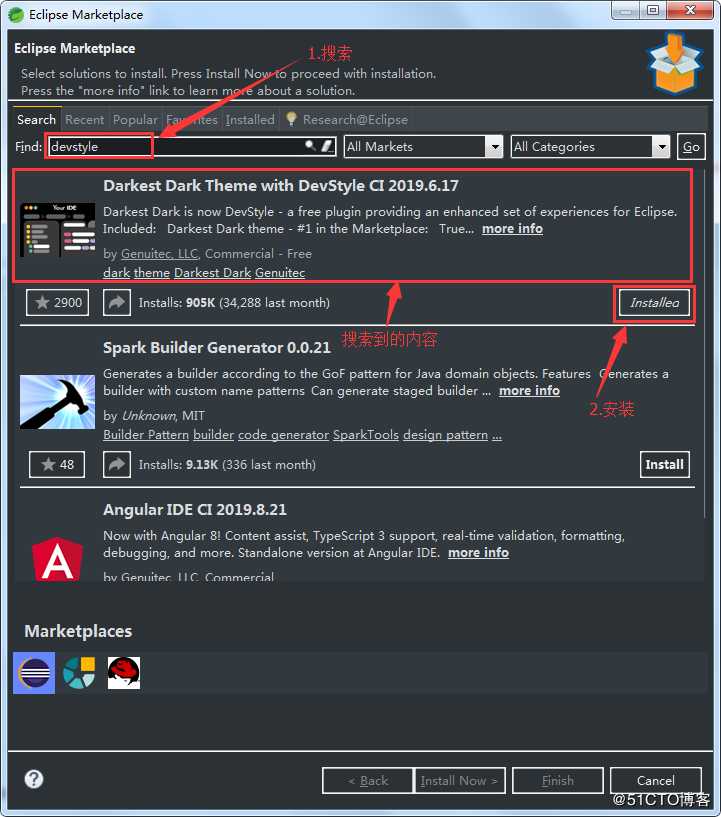
Task: Open the All Categories dropdown
Action: click(590, 146)
